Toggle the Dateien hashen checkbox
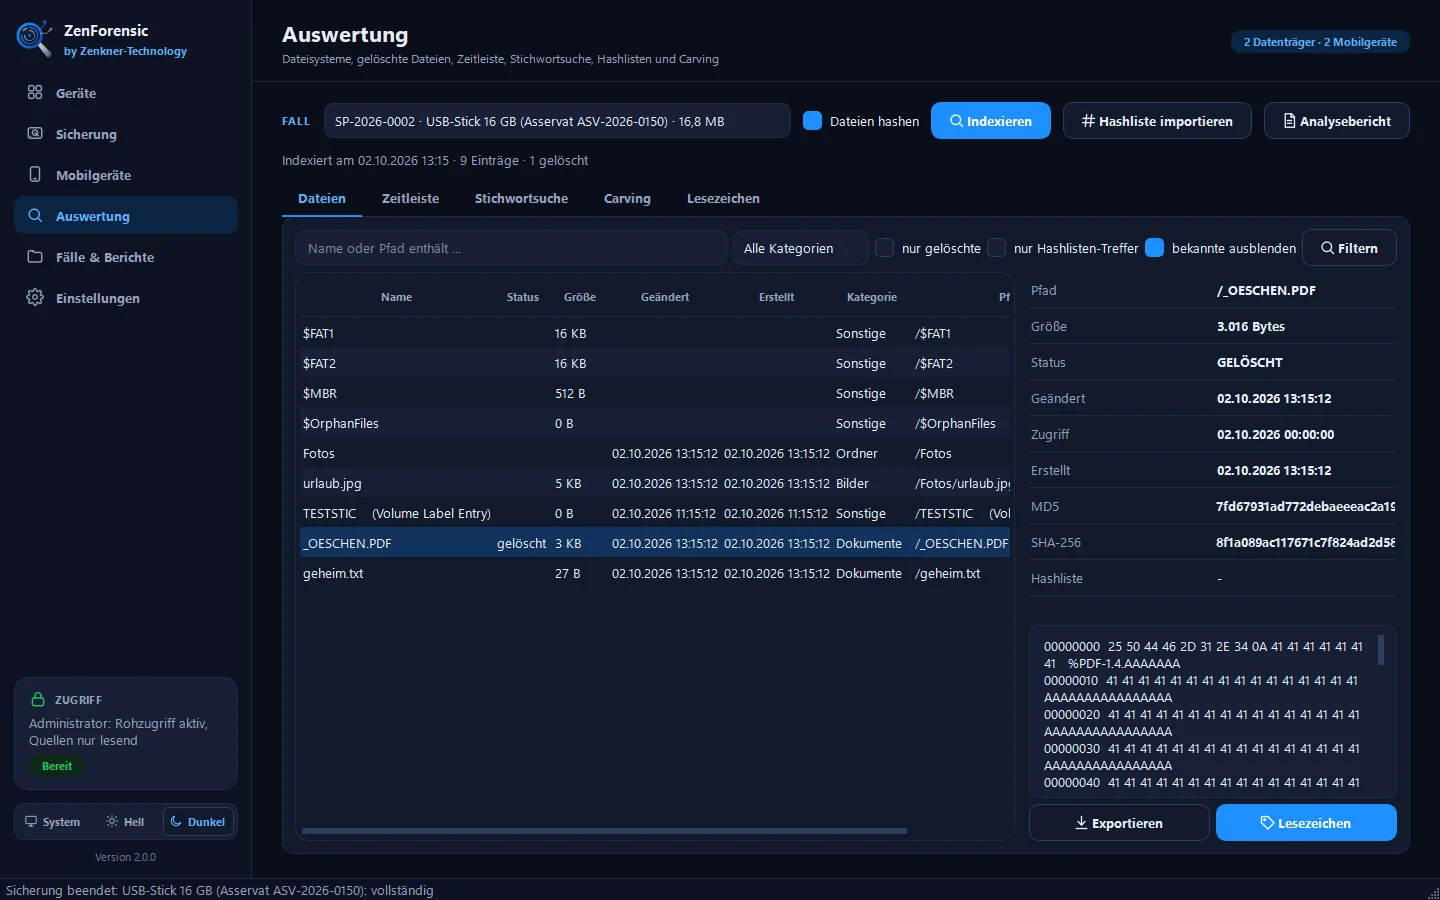Image resolution: width=1440 pixels, height=900 pixels. pos(813,121)
